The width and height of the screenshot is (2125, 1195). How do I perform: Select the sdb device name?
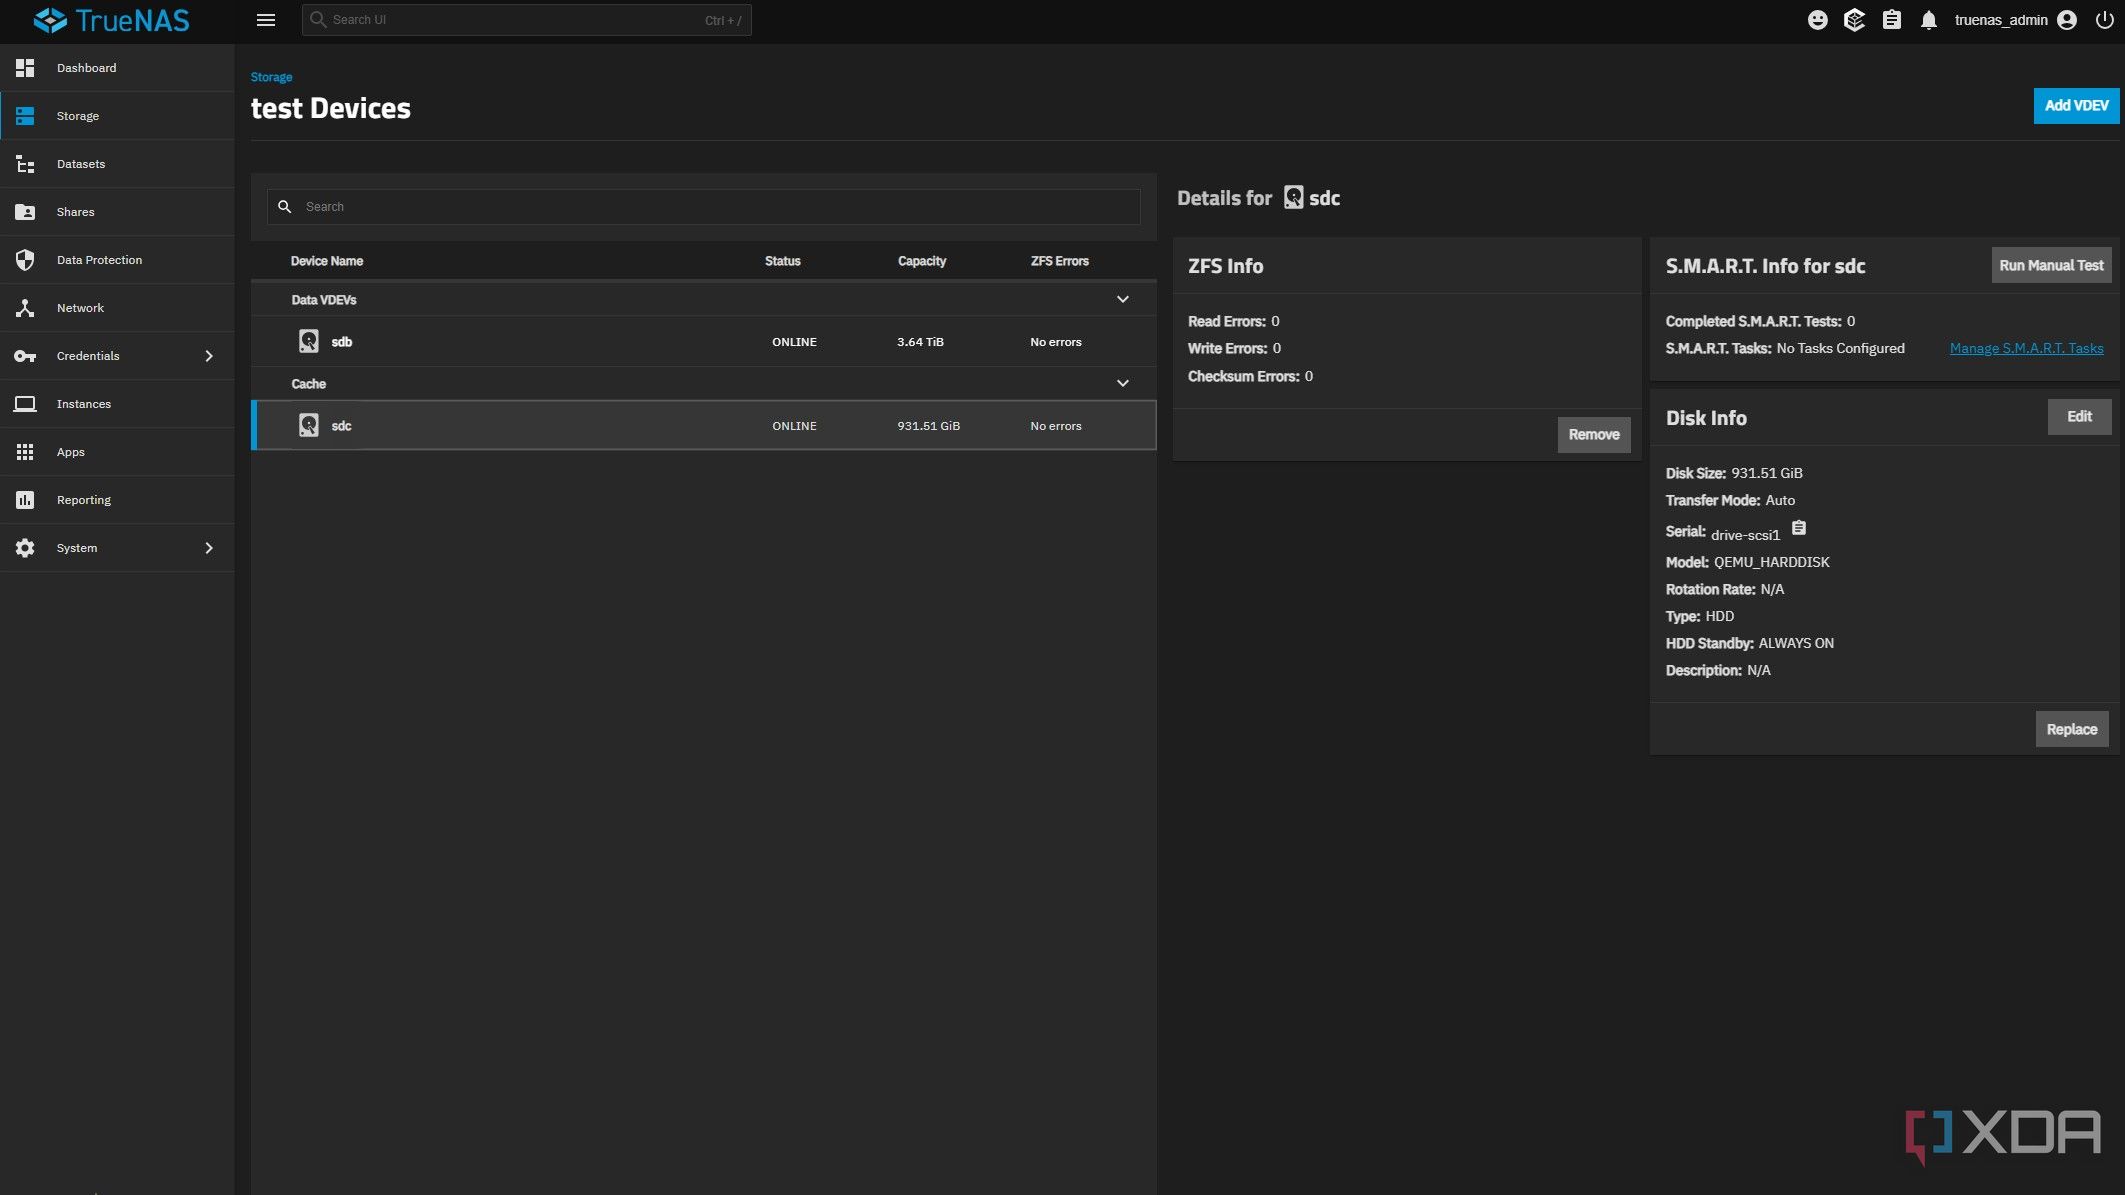pos(342,342)
